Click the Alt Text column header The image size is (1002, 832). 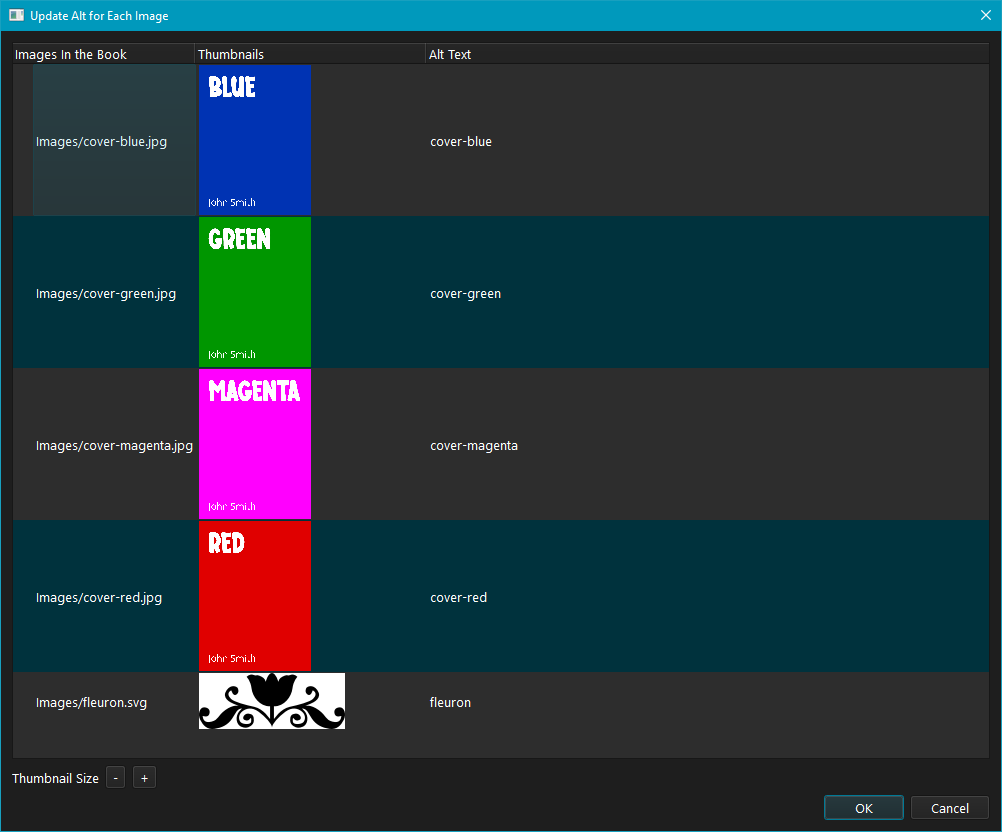pos(707,54)
